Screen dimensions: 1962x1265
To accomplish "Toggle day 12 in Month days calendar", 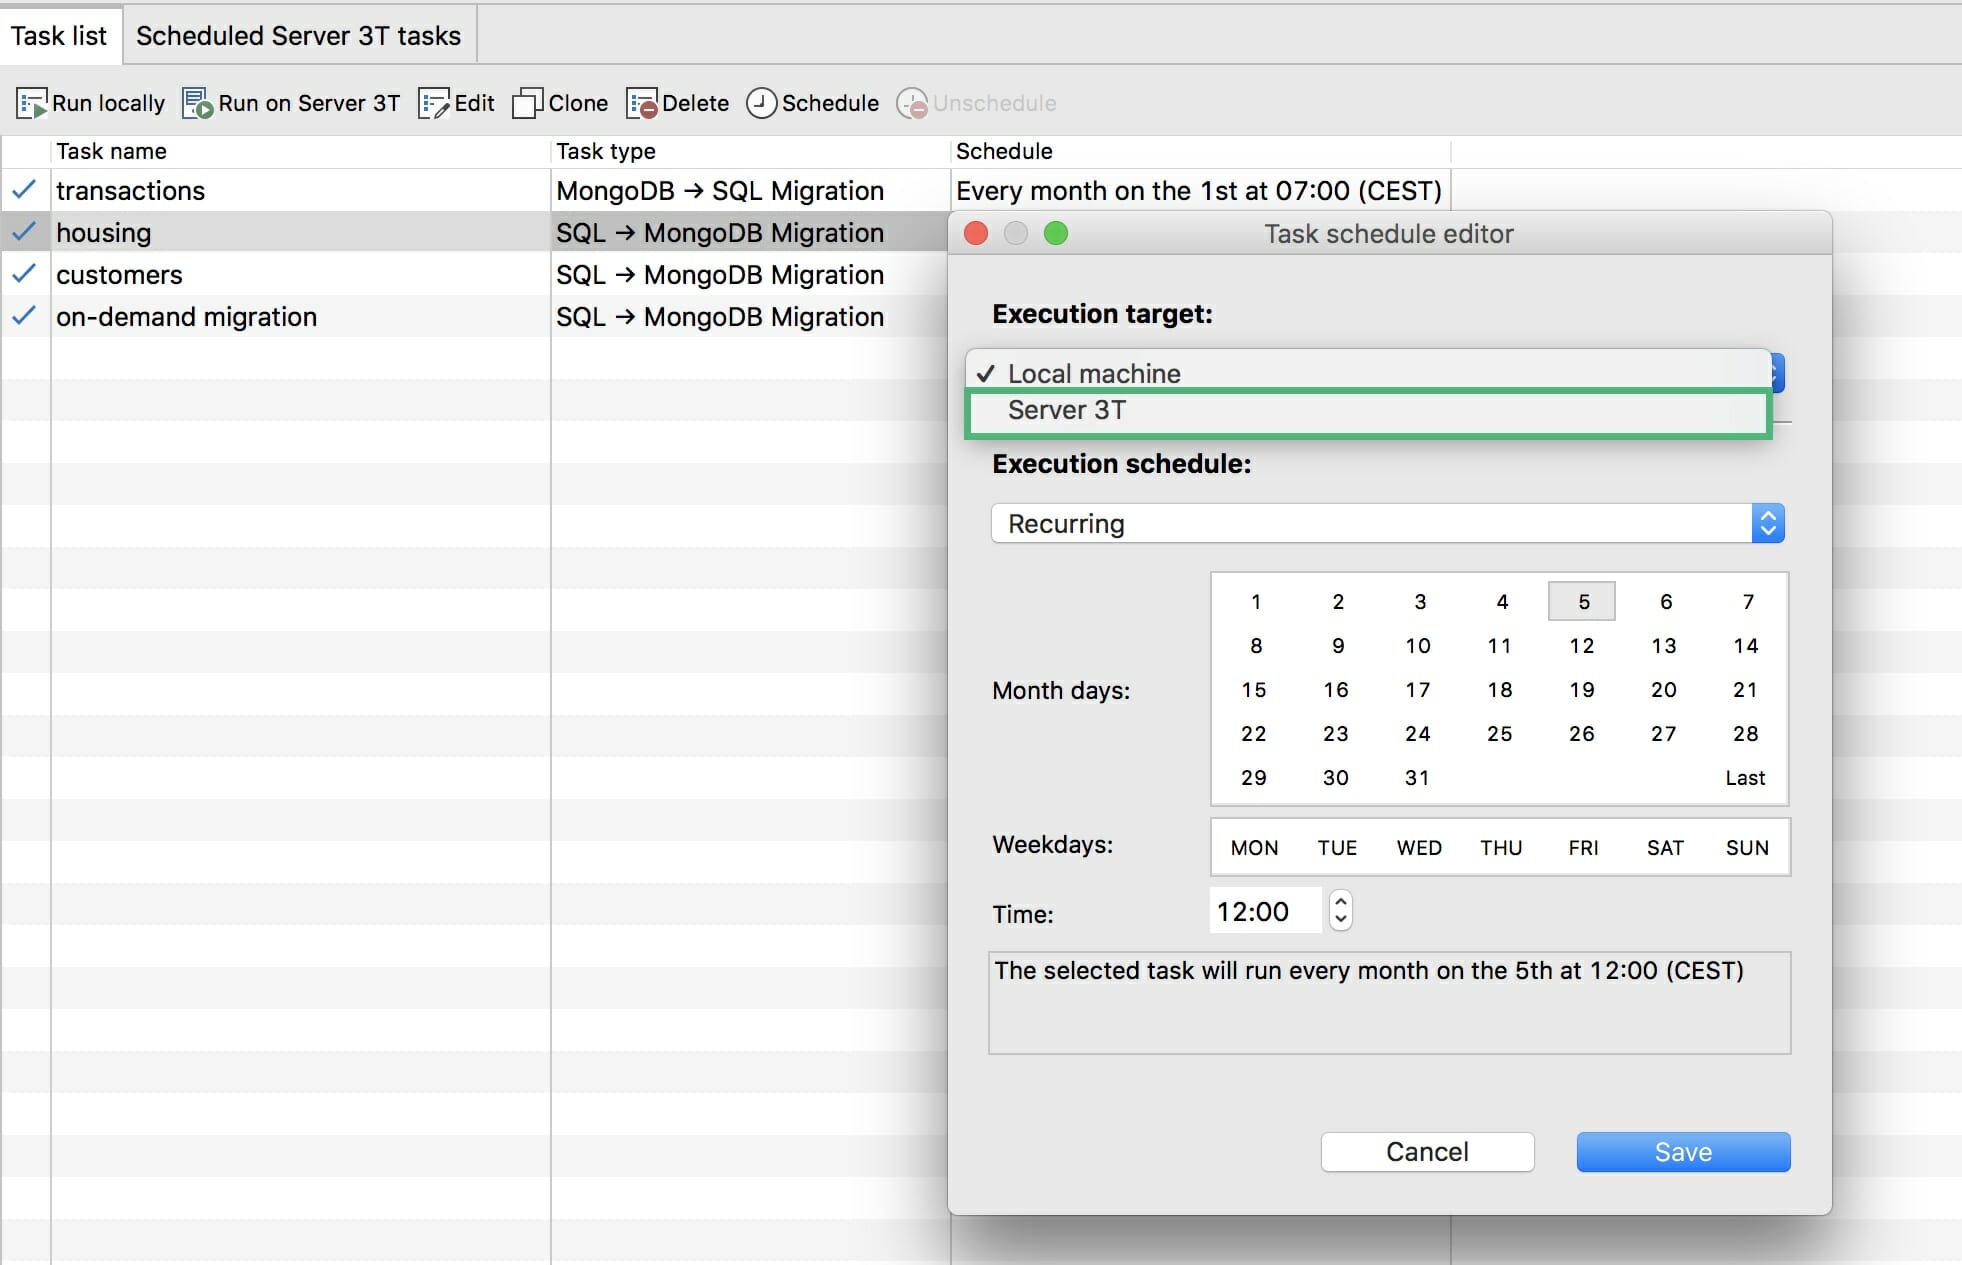I will 1581,645.
